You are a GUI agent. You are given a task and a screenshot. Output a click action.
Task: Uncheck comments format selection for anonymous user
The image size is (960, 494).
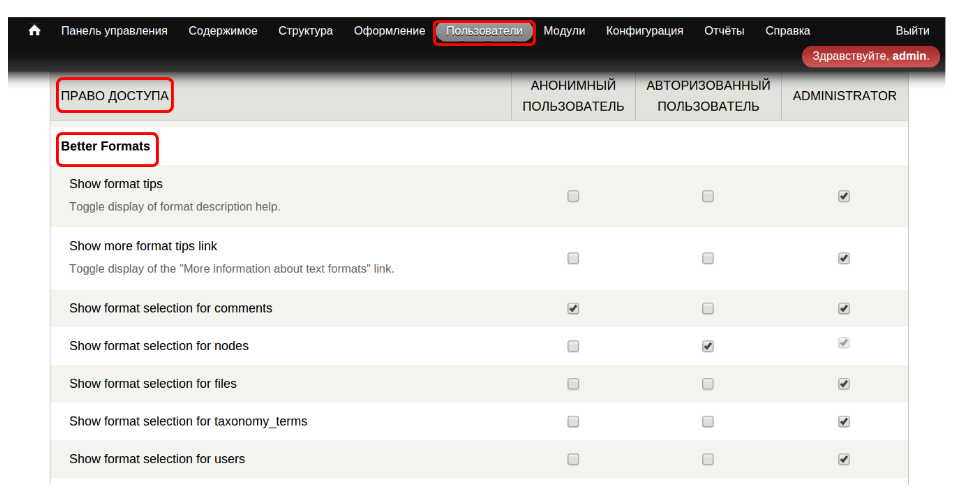(x=573, y=309)
